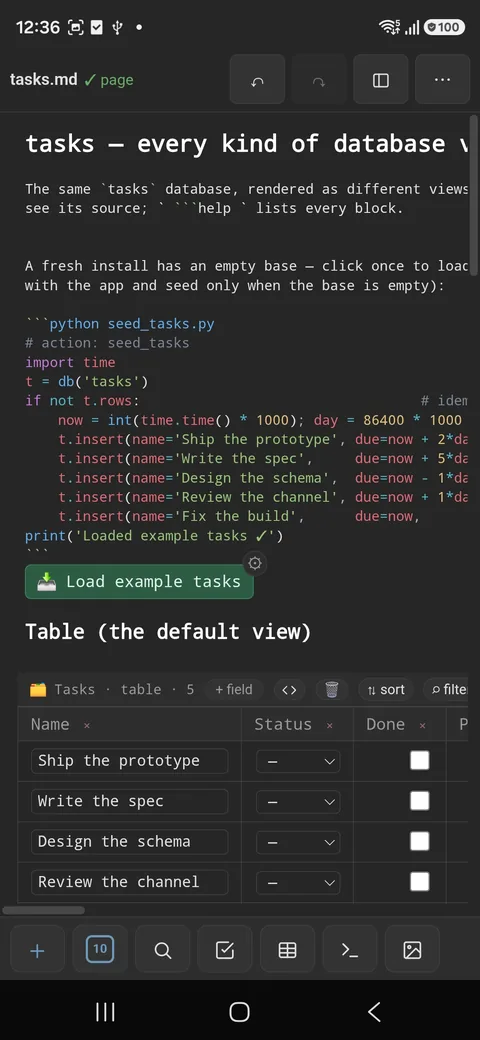The width and height of the screenshot is (480, 1040).
Task: Insert table using the grid icon
Action: pos(287,950)
